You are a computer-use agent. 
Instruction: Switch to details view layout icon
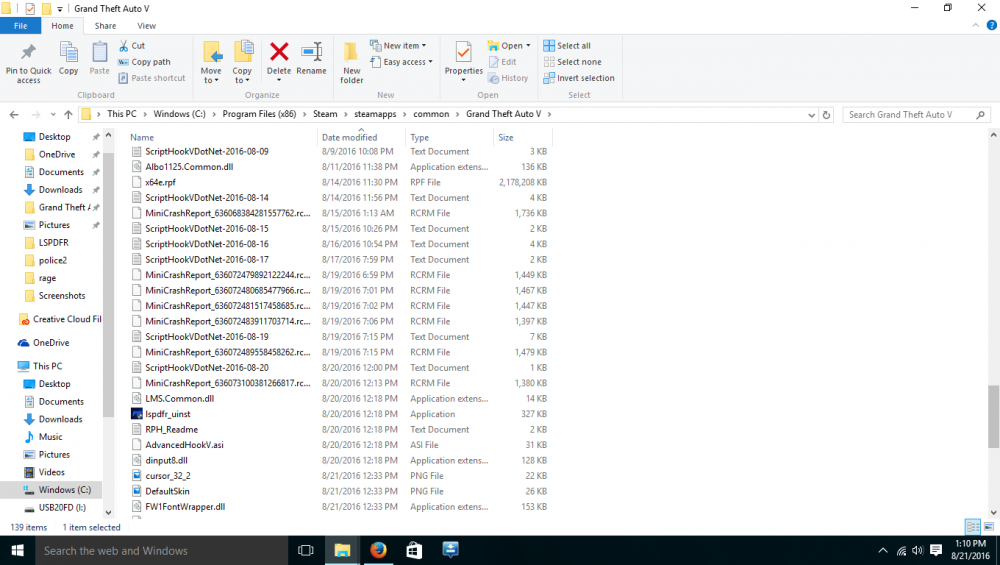(972, 527)
